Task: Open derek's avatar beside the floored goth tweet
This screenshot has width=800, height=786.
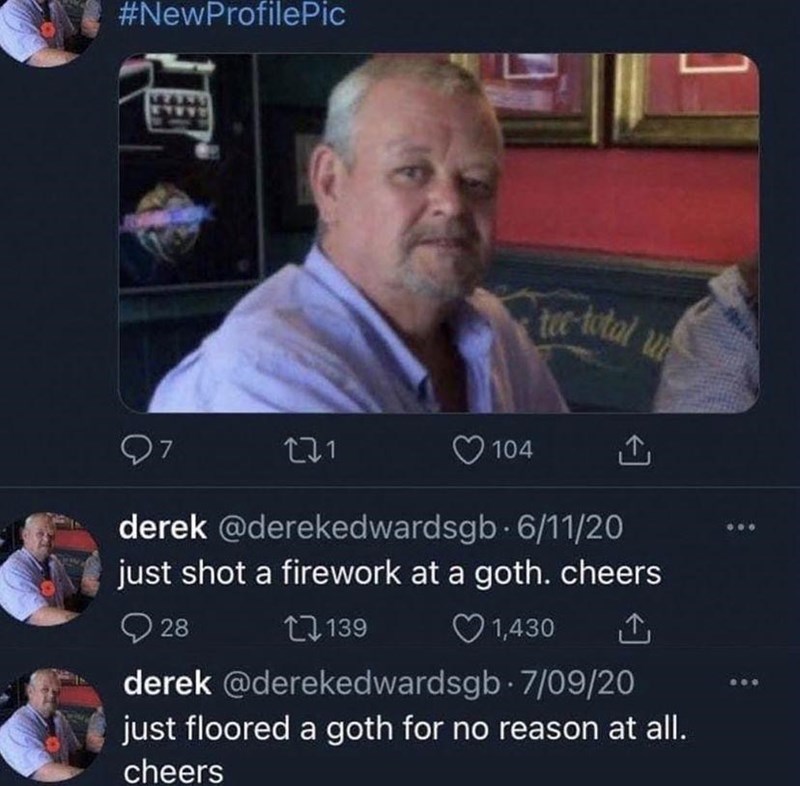Action: tap(53, 725)
